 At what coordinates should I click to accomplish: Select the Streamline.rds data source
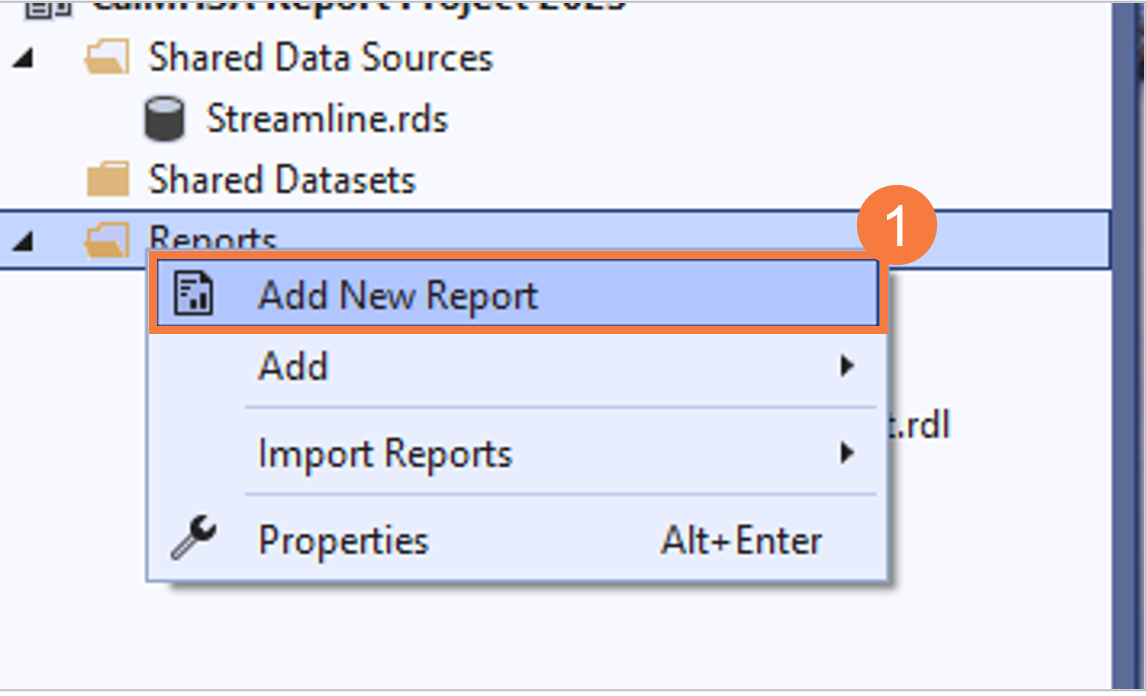(327, 118)
